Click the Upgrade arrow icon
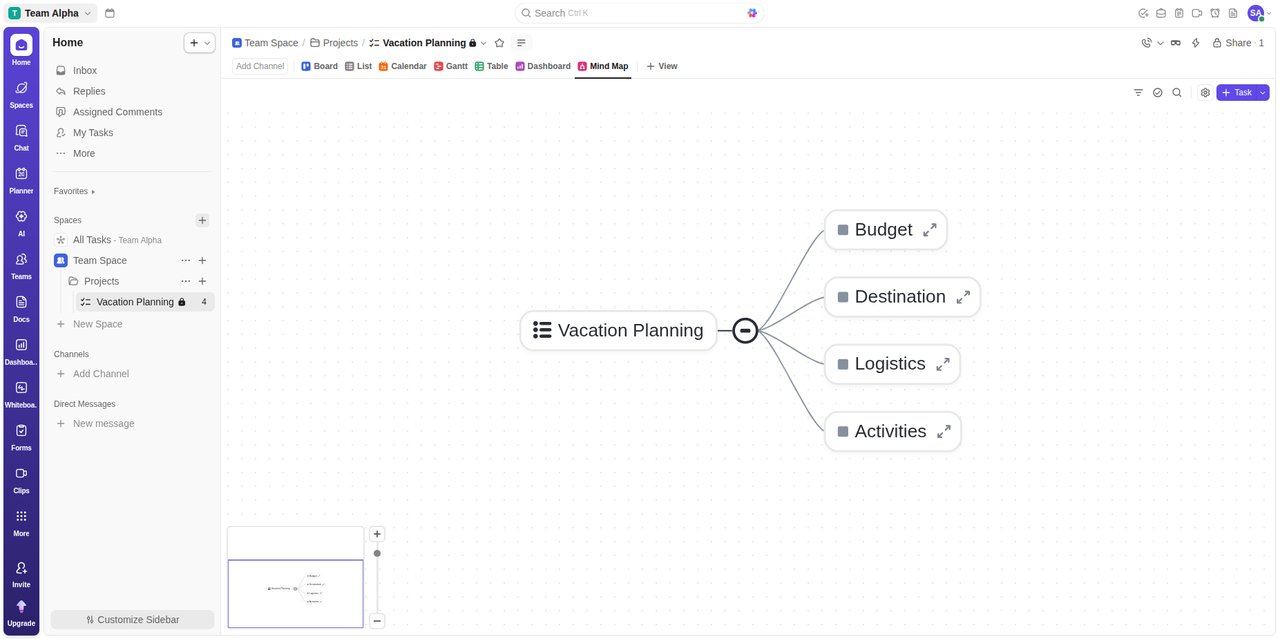 coord(21,606)
